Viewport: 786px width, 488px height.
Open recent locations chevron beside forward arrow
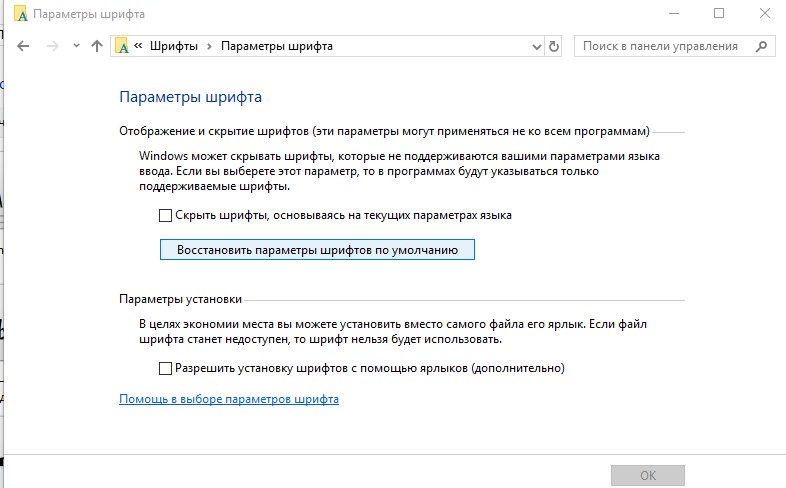point(76,46)
